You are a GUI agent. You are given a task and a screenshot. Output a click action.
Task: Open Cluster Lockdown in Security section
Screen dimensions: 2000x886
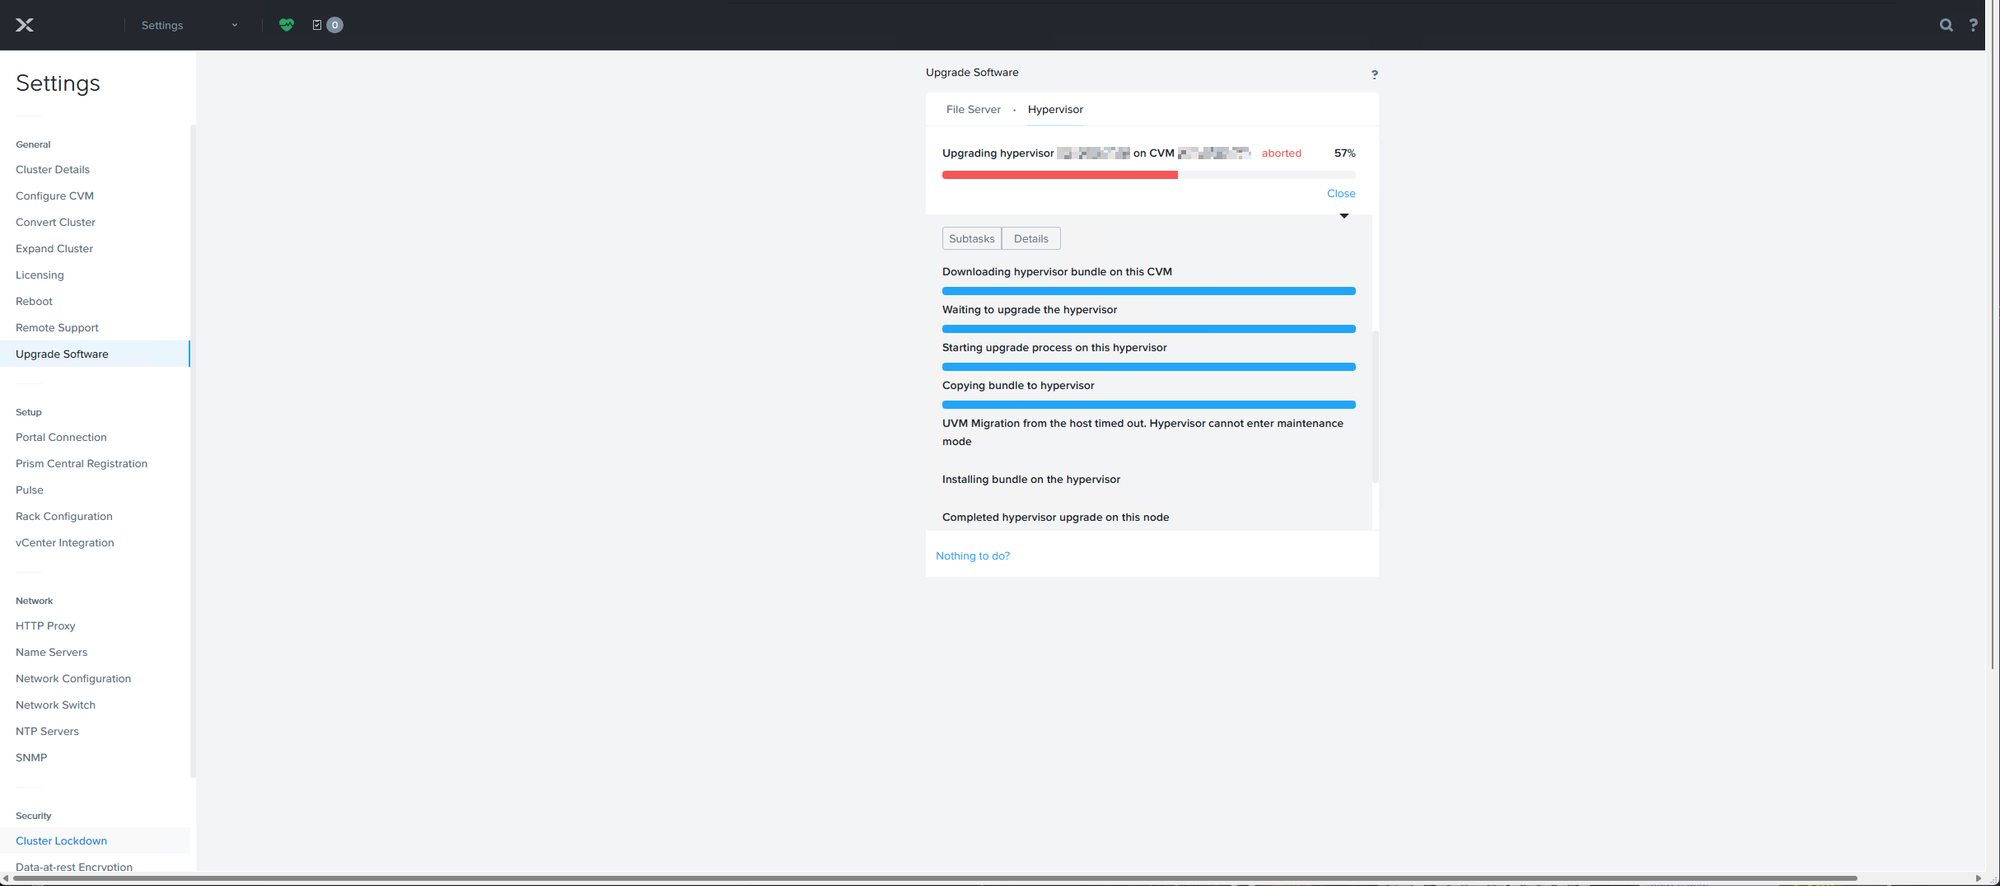61,841
